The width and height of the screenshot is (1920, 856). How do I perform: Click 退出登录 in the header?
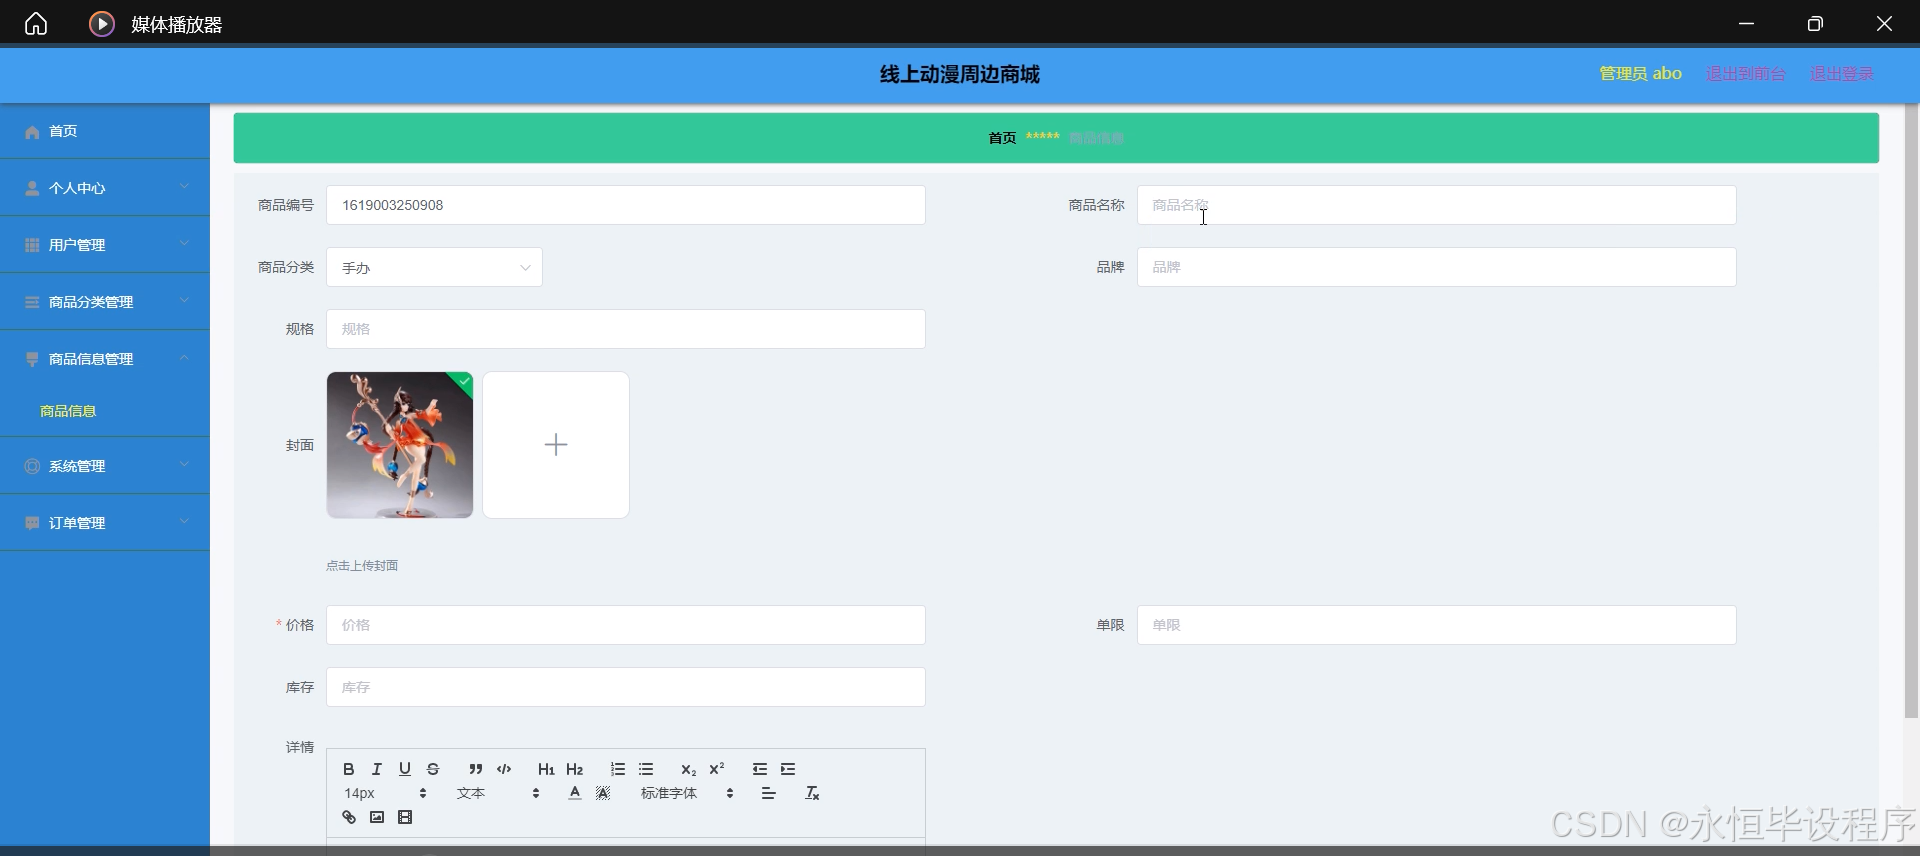(x=1841, y=74)
